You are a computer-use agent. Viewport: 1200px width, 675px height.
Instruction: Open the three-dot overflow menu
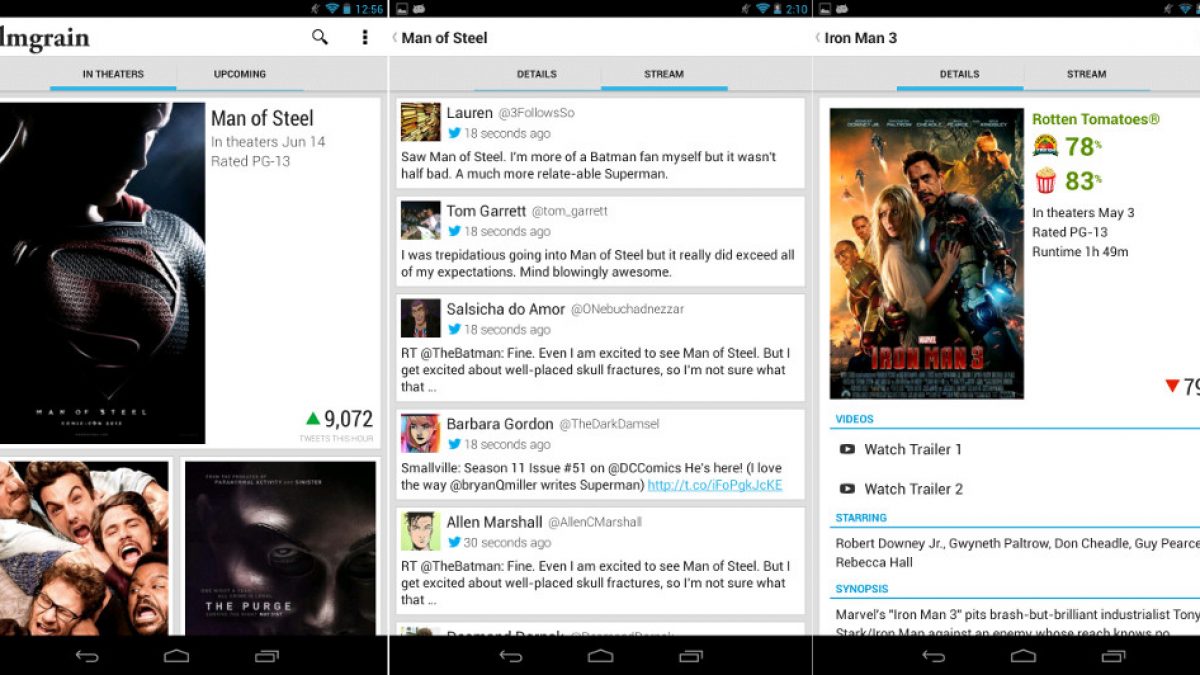pos(364,37)
